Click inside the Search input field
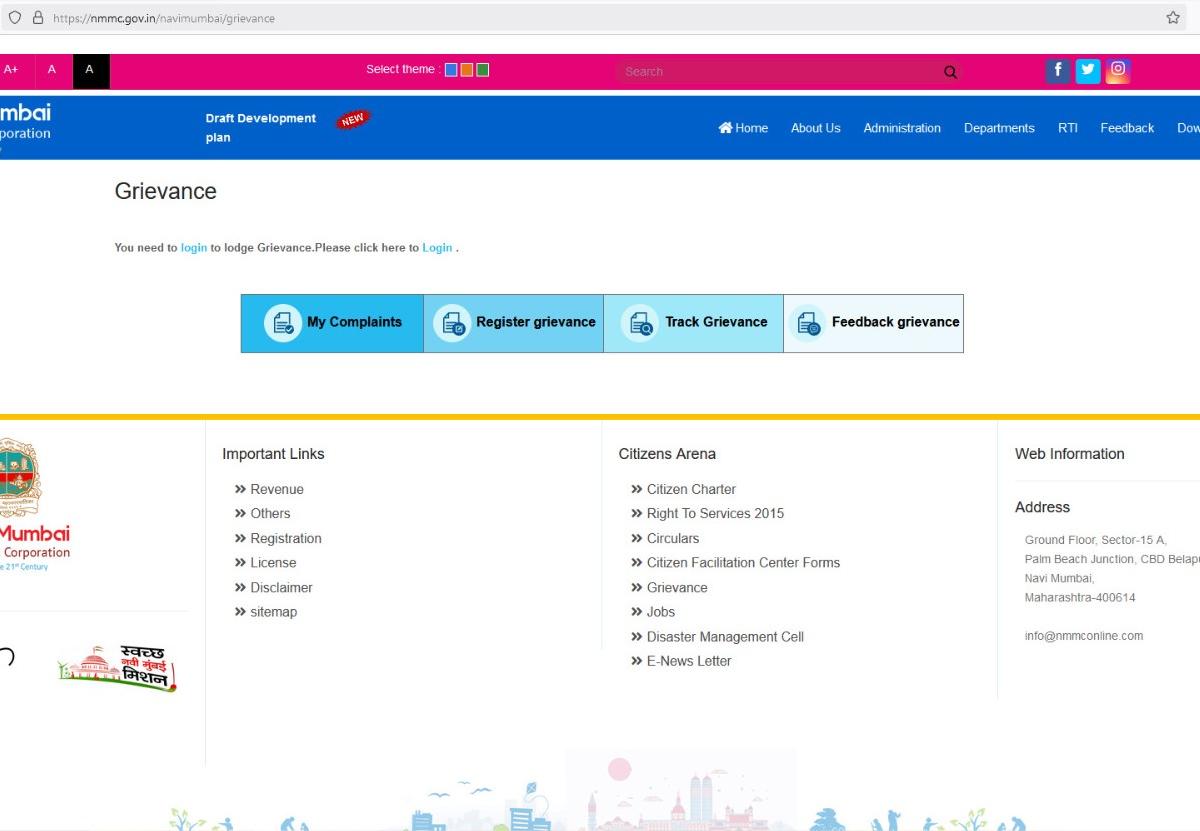Viewport: 1200px width, 831px height. coord(780,71)
